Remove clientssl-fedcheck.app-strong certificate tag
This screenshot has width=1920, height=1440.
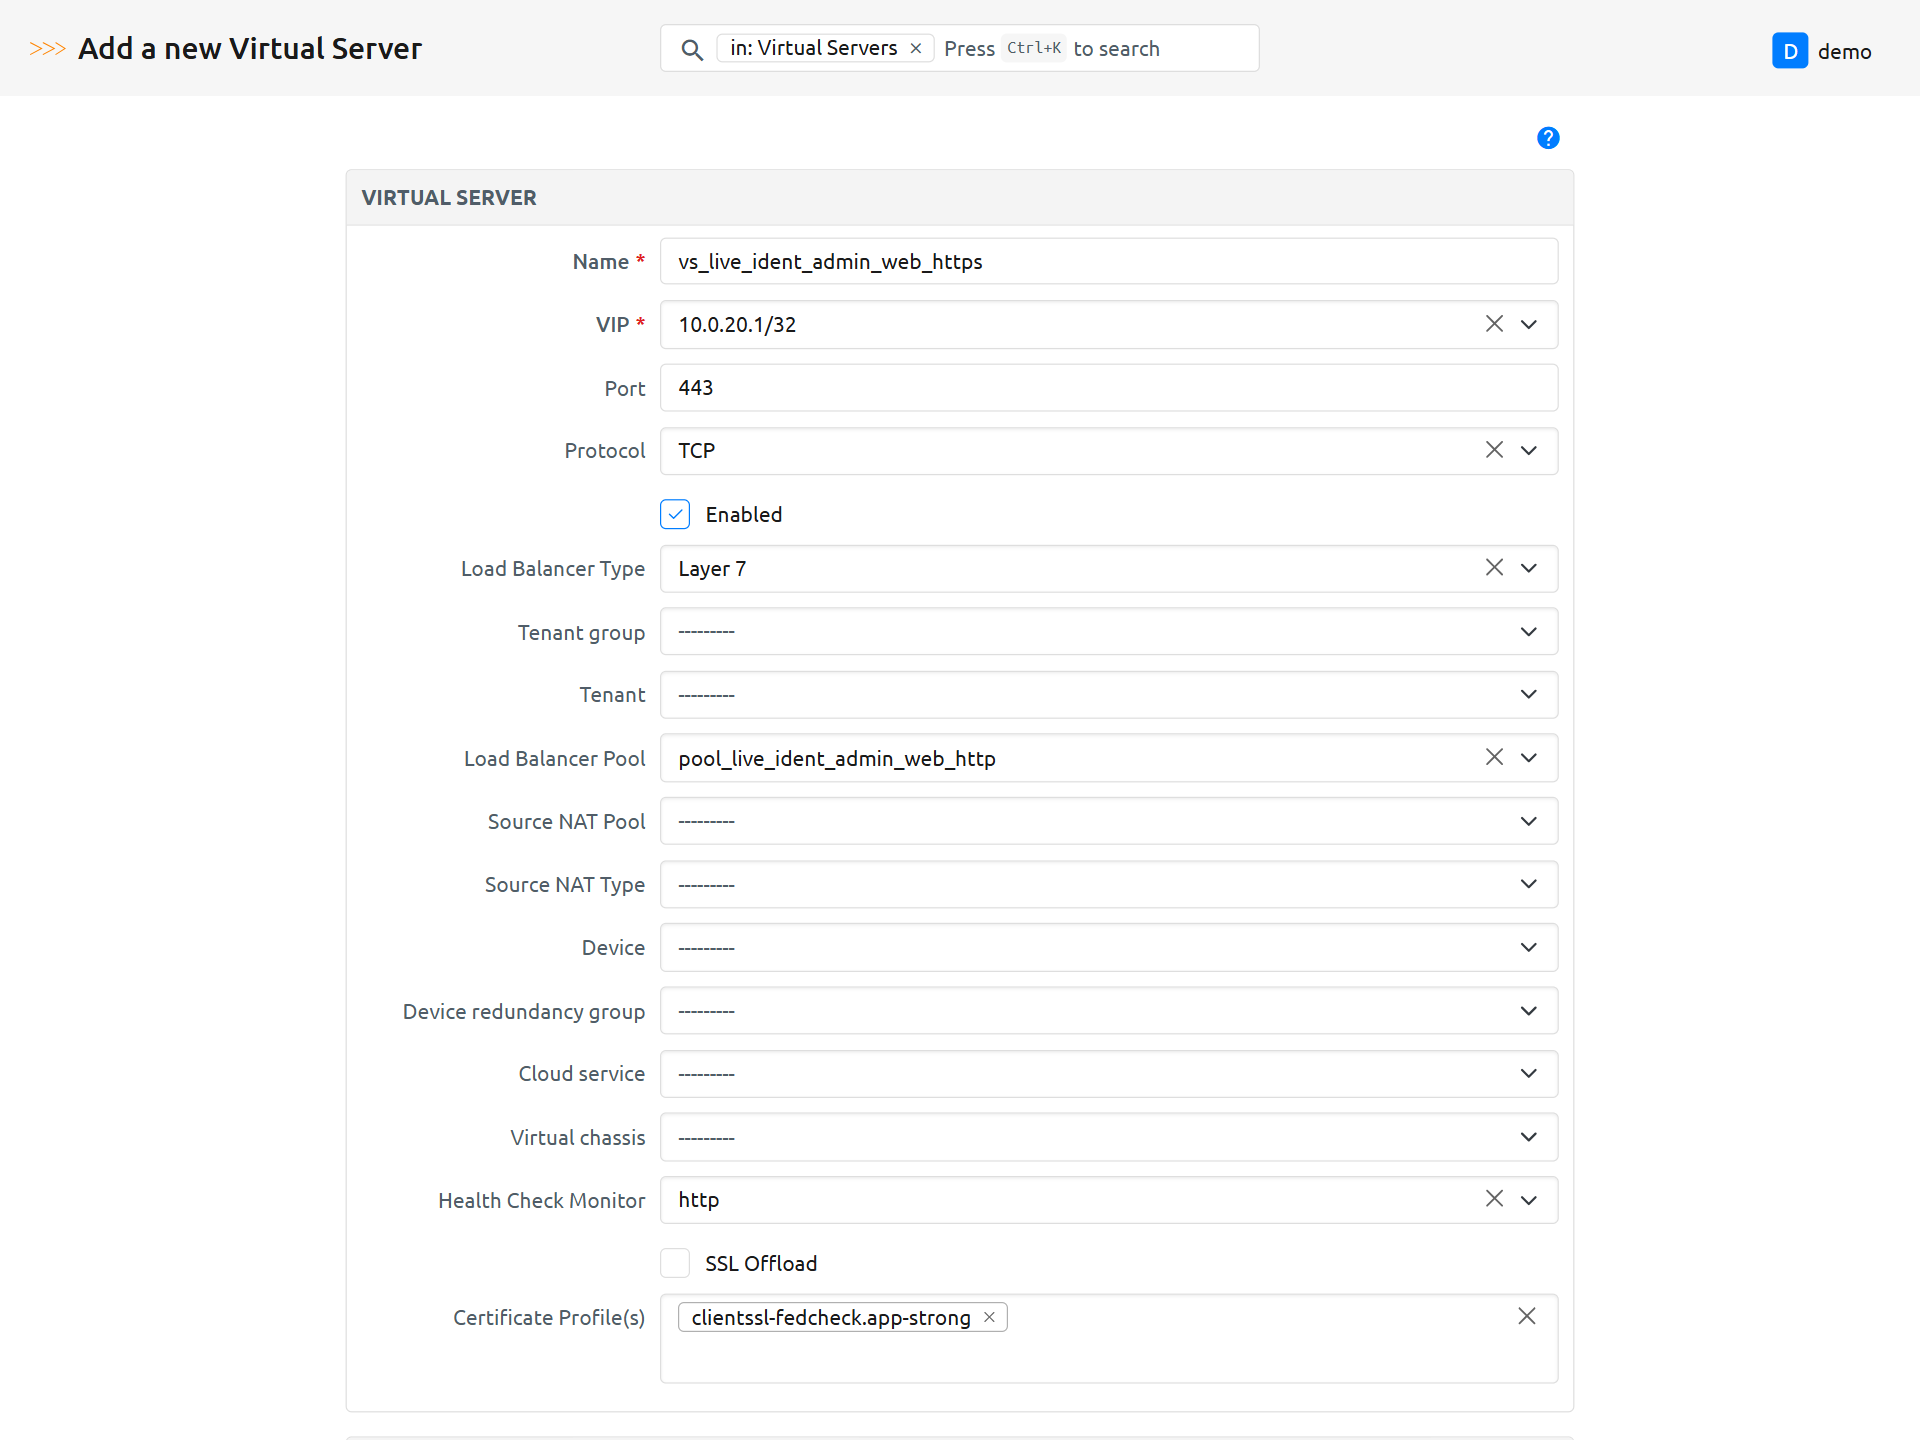[x=988, y=1317]
